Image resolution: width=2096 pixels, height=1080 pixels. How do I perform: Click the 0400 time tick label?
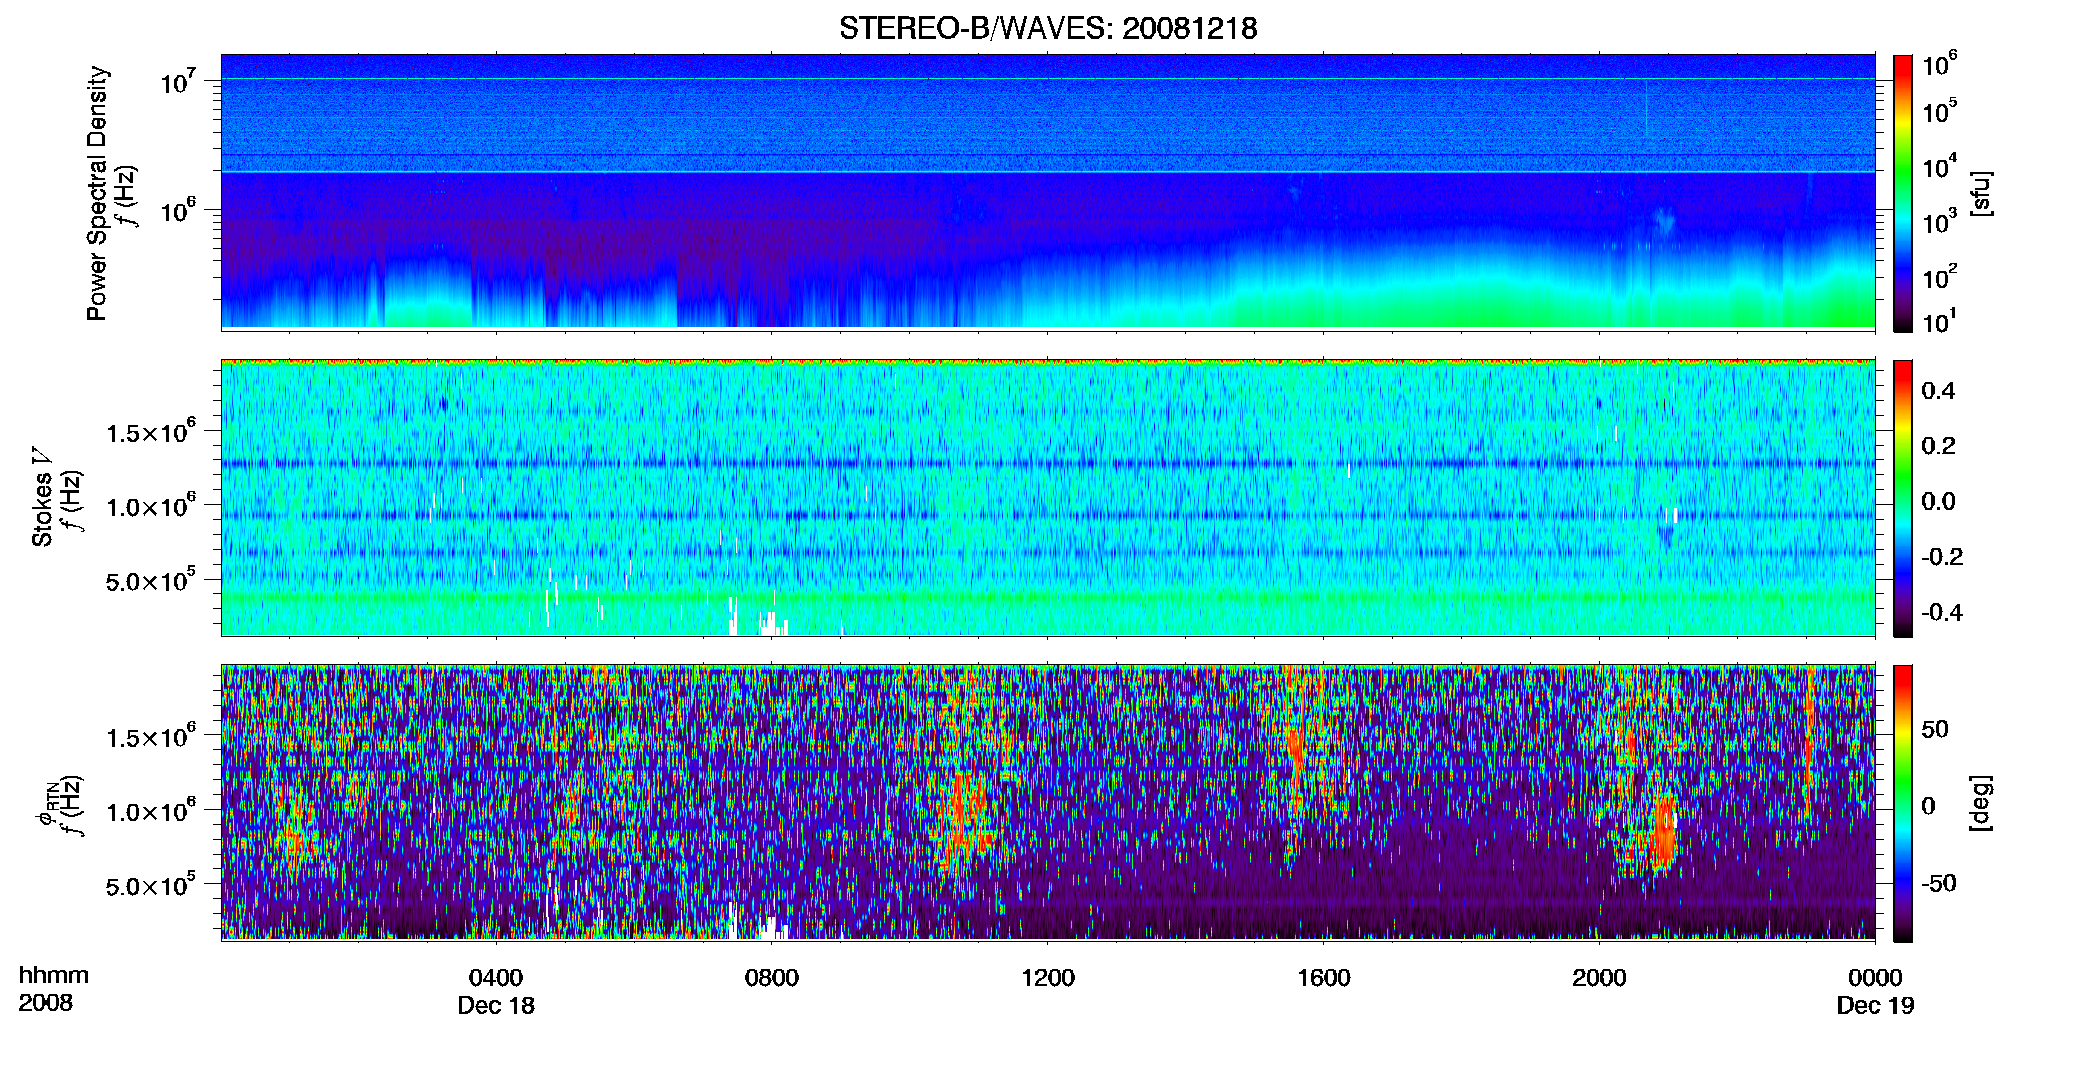[496, 977]
